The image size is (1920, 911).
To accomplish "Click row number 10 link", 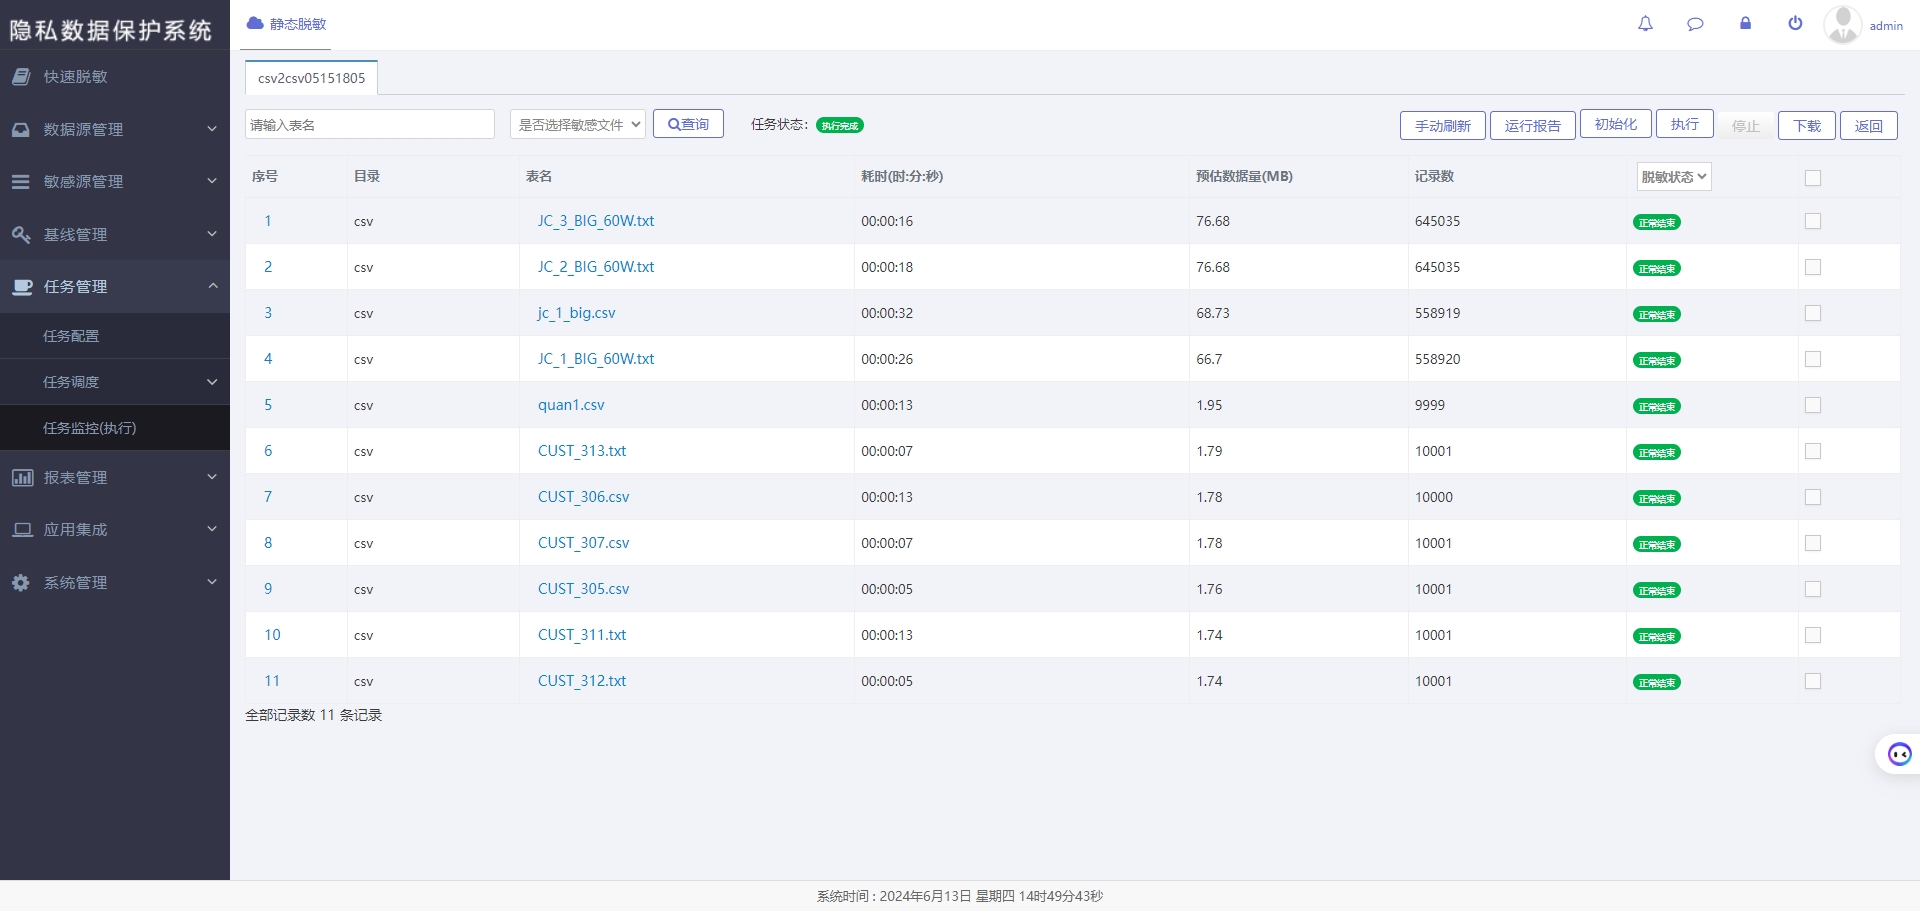I will click(x=272, y=635).
